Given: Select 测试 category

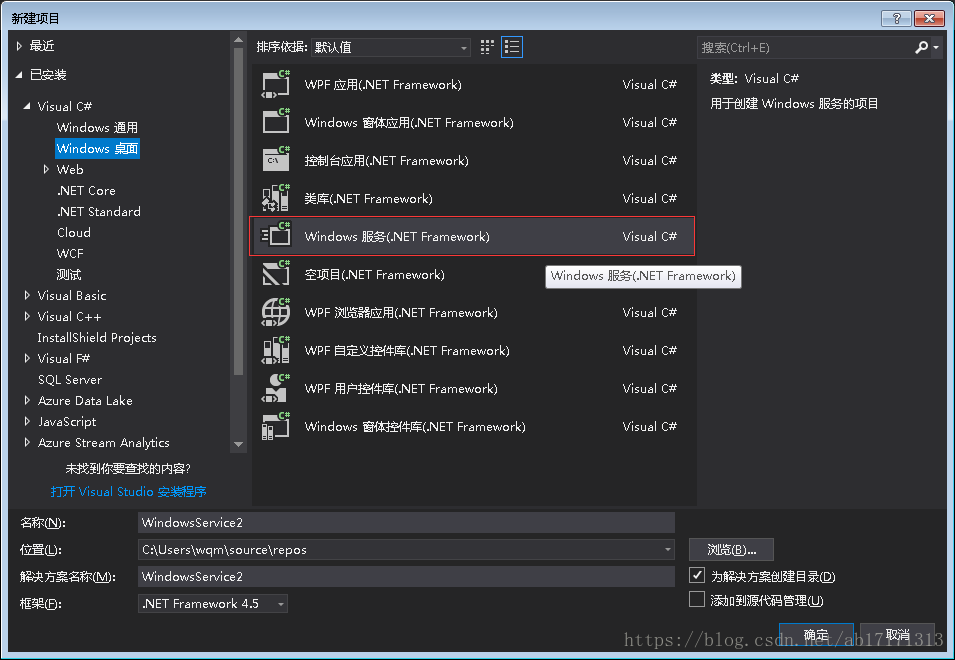Looking at the screenshot, I should 69,275.
